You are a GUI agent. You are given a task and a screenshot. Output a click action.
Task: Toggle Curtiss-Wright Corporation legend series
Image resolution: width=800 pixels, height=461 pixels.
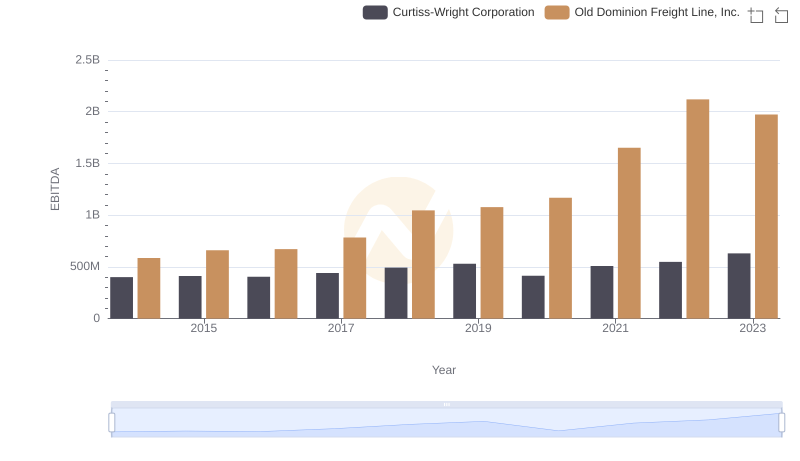pyautogui.click(x=448, y=12)
